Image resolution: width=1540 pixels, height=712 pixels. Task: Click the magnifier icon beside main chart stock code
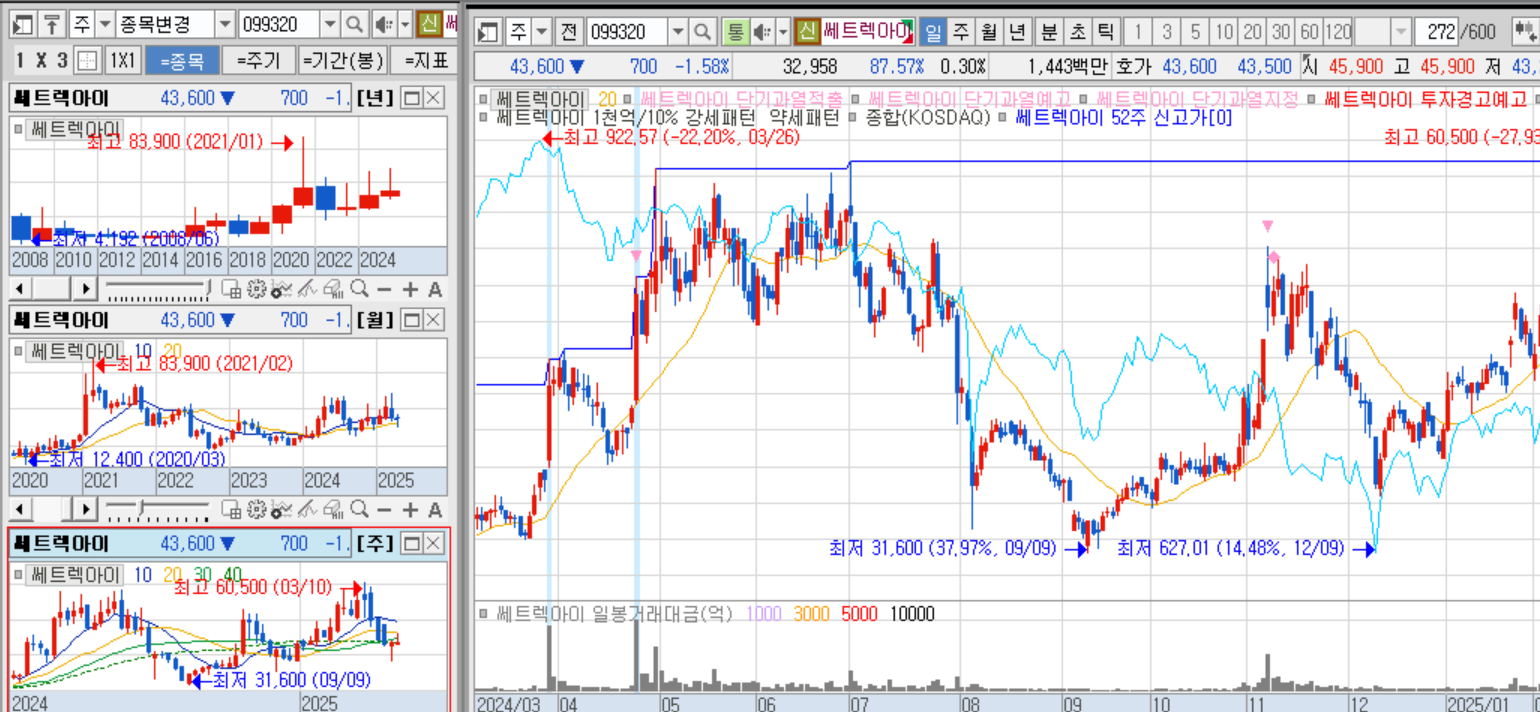click(704, 32)
